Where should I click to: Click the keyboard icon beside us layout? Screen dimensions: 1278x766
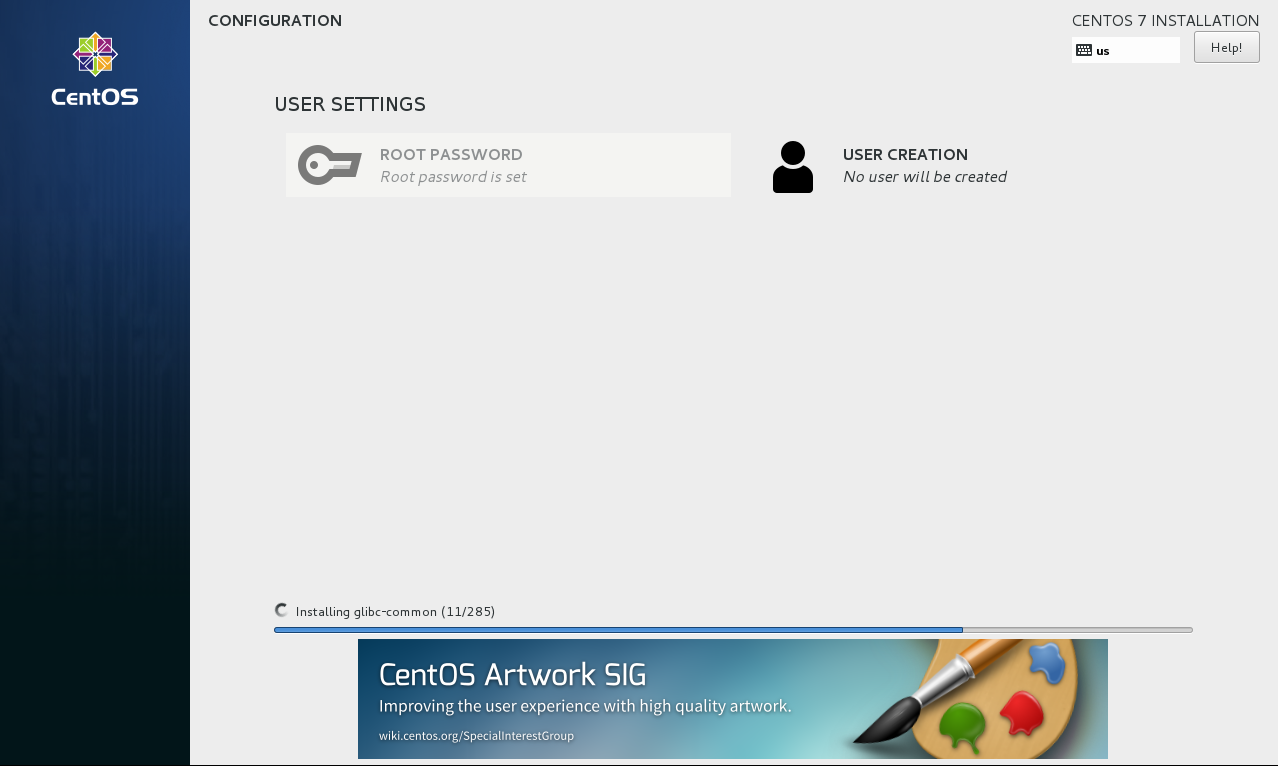[x=1084, y=50]
